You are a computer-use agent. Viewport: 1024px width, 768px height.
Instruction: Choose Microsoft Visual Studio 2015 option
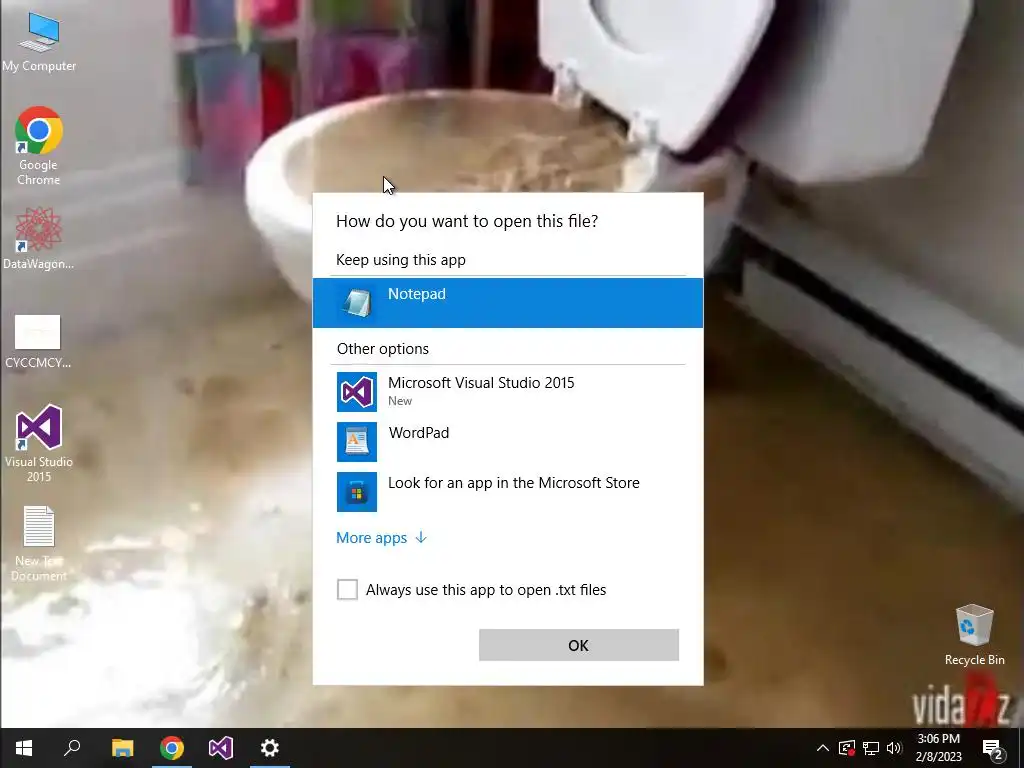point(507,391)
